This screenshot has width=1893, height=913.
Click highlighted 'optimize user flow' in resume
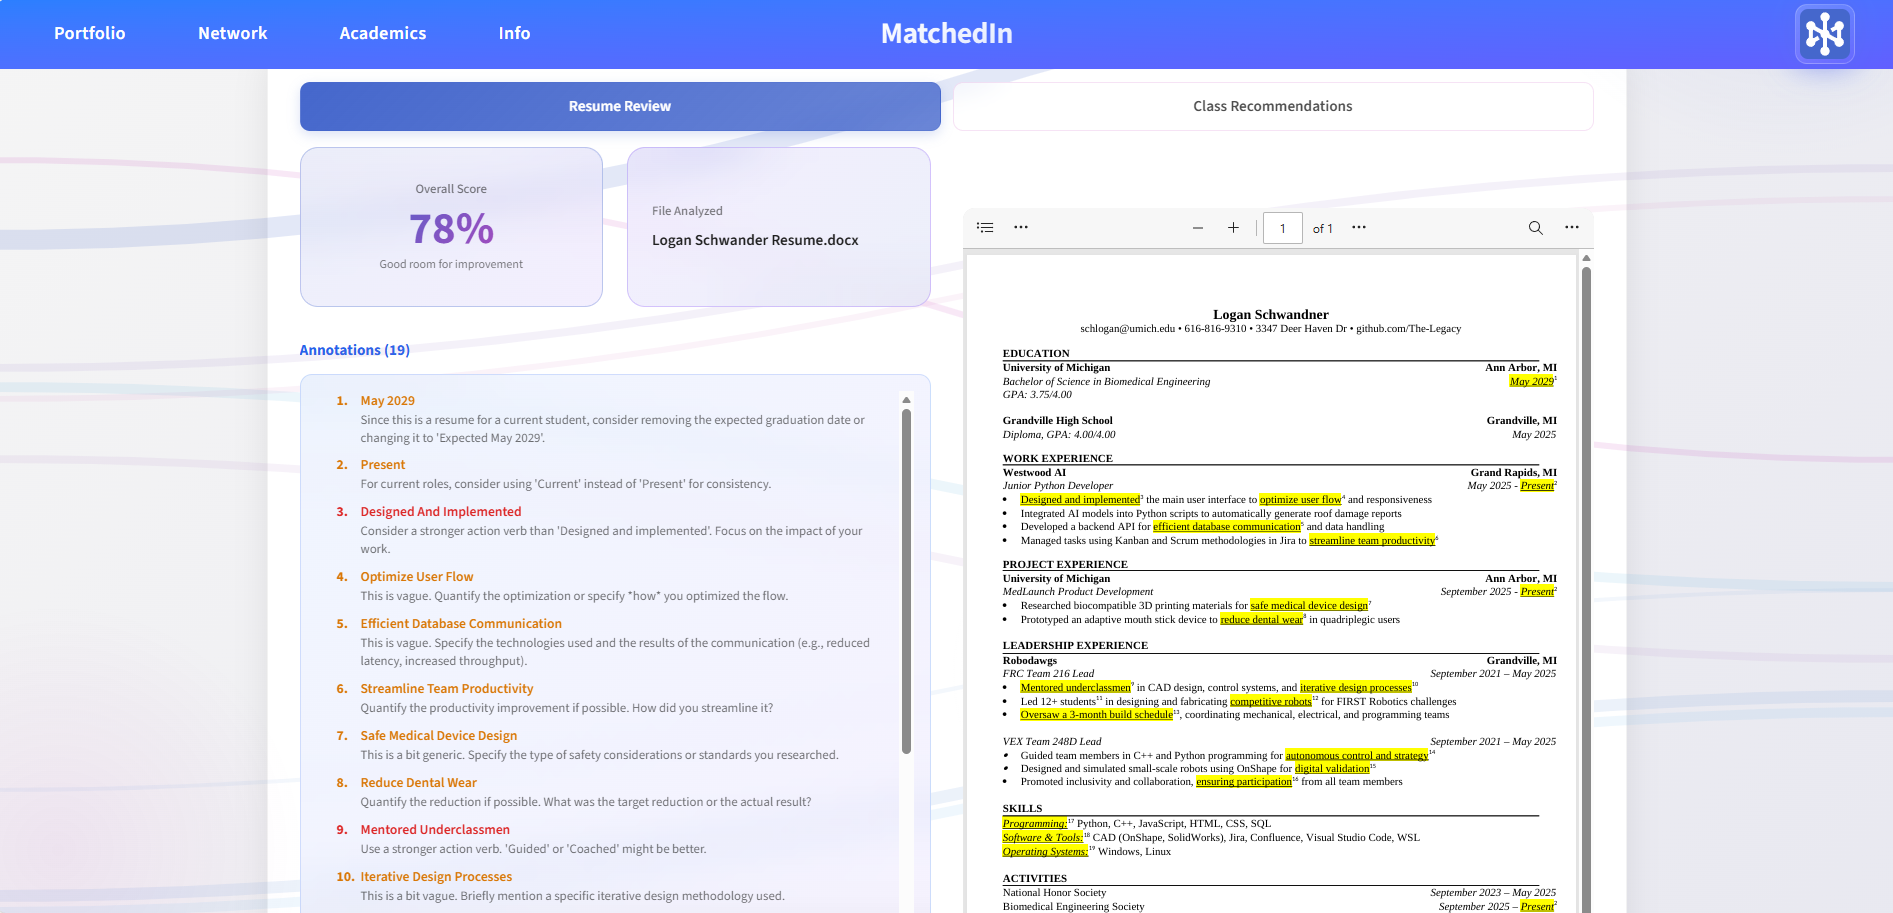click(x=1300, y=499)
